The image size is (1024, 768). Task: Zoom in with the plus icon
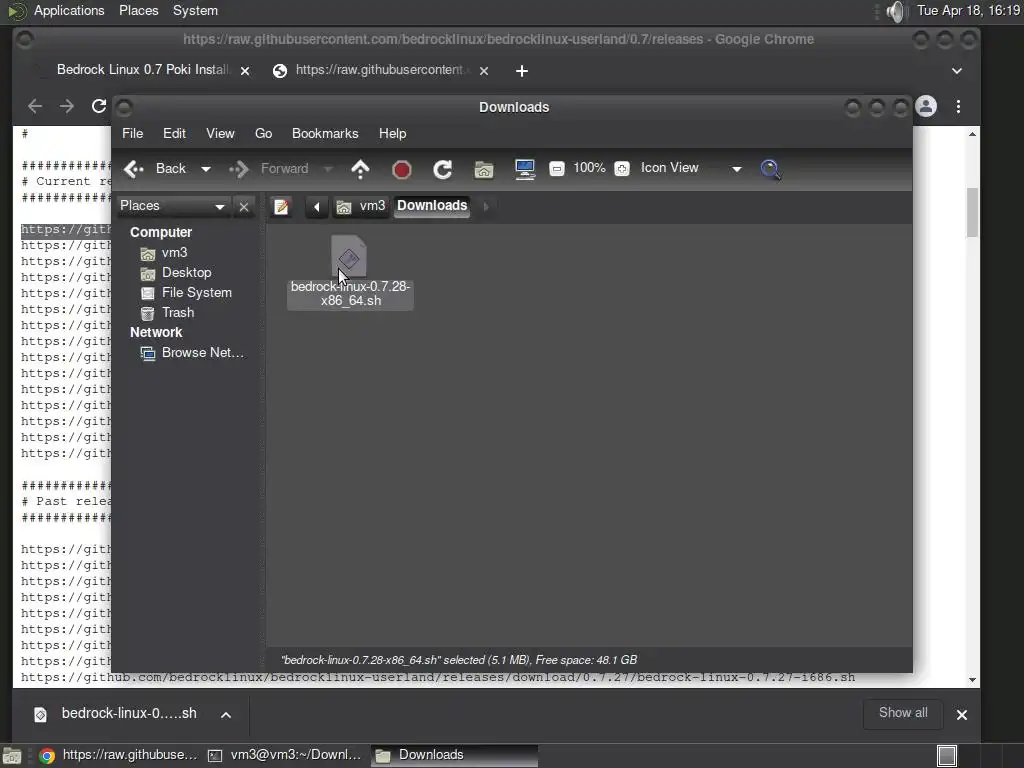tap(622, 169)
